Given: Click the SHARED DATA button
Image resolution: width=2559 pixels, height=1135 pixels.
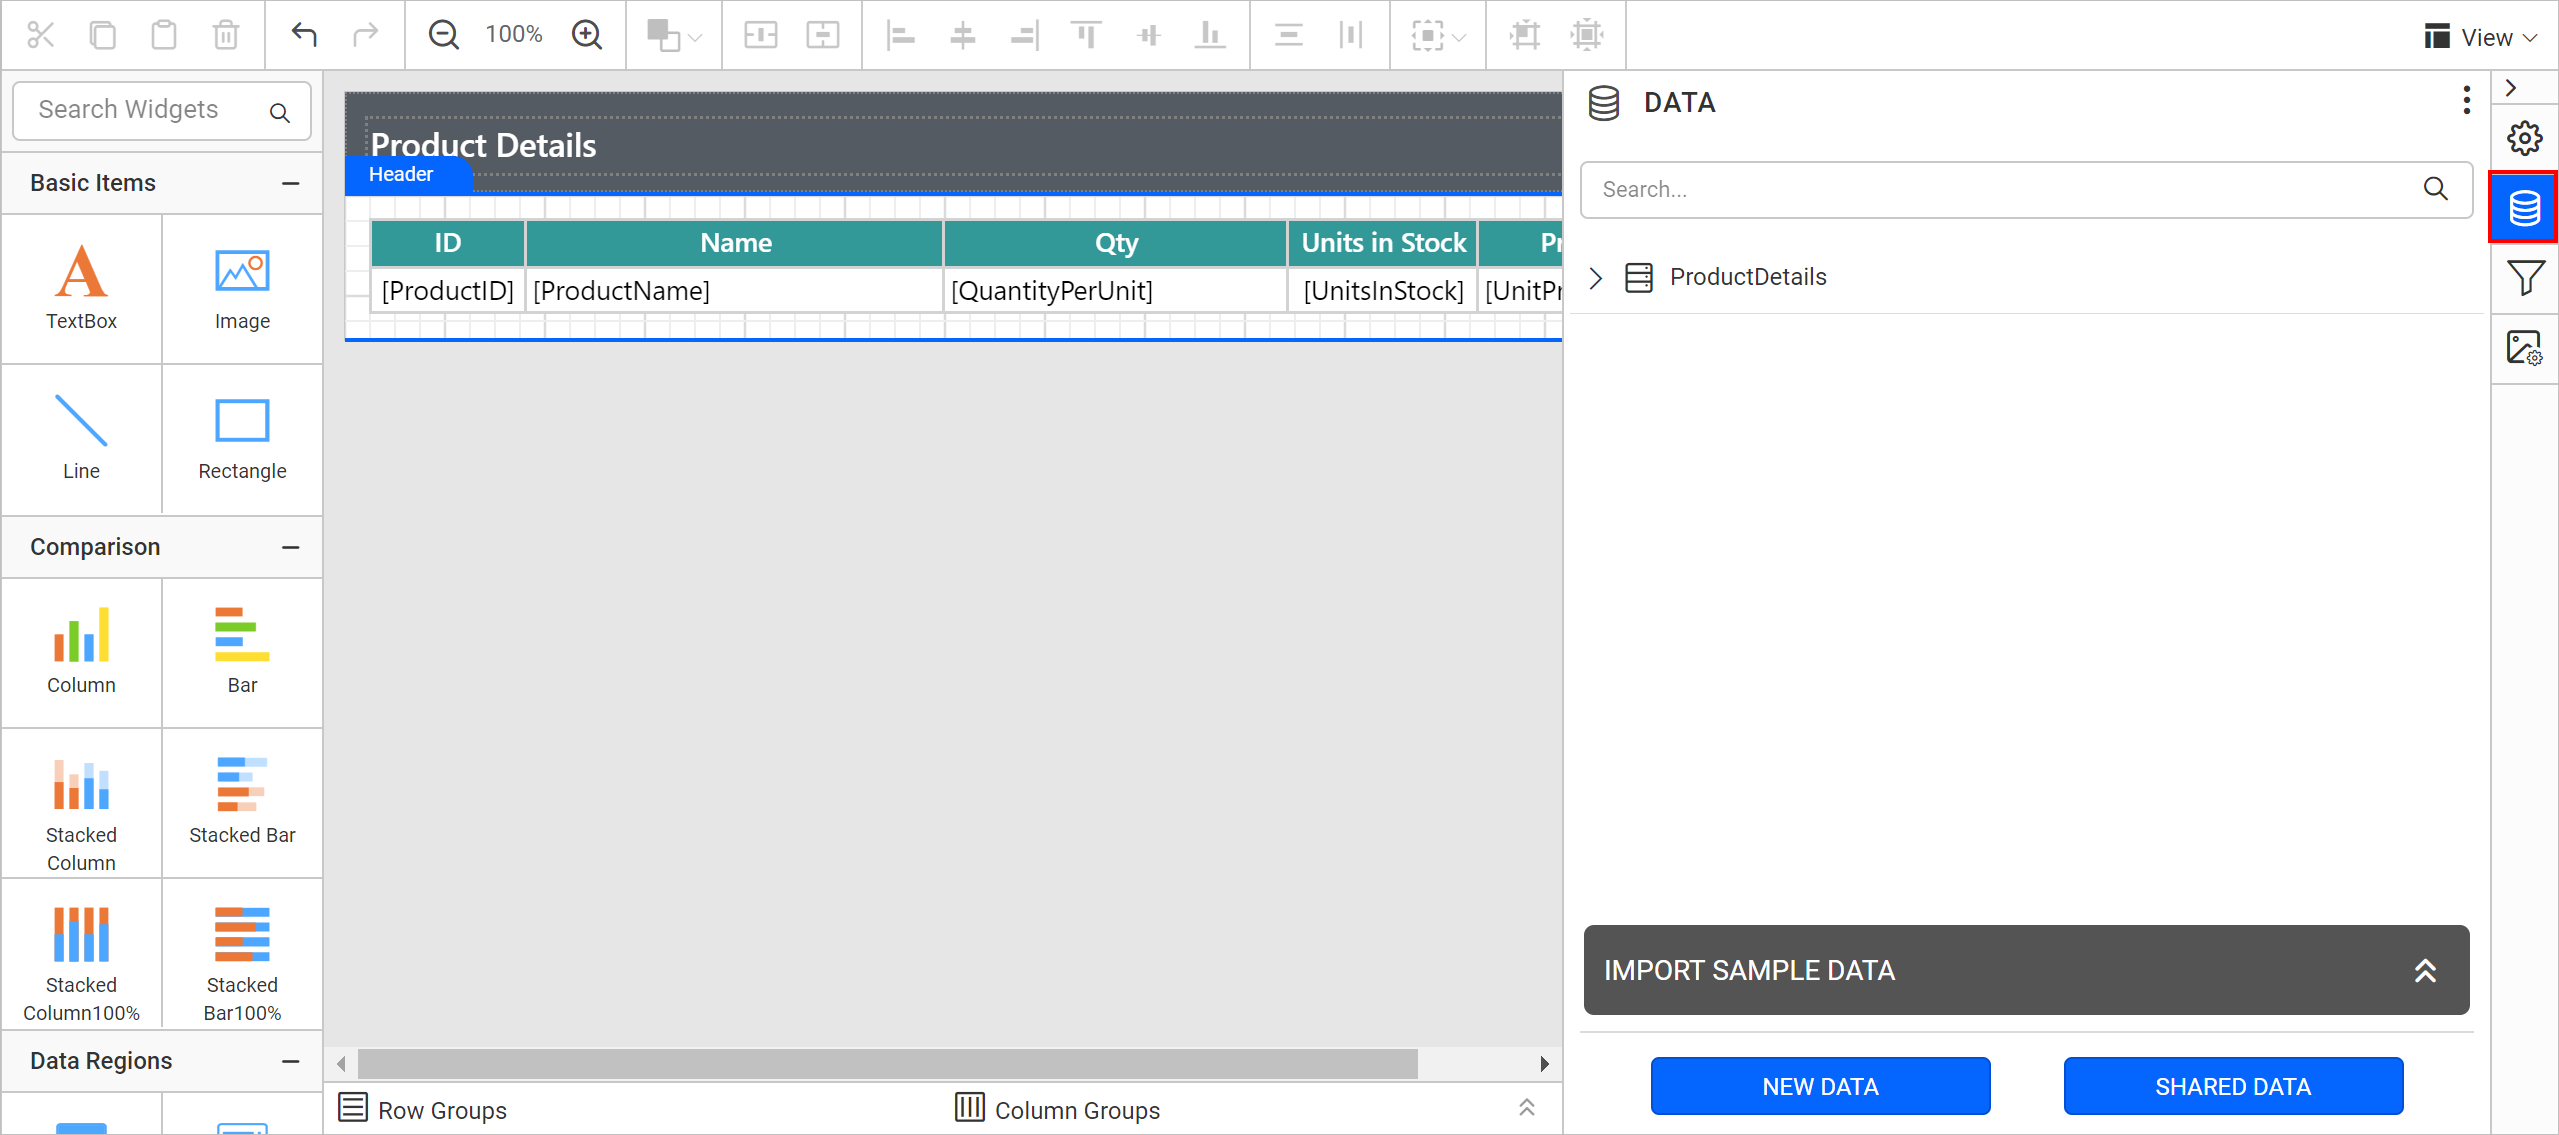Looking at the screenshot, I should tap(2232, 1086).
